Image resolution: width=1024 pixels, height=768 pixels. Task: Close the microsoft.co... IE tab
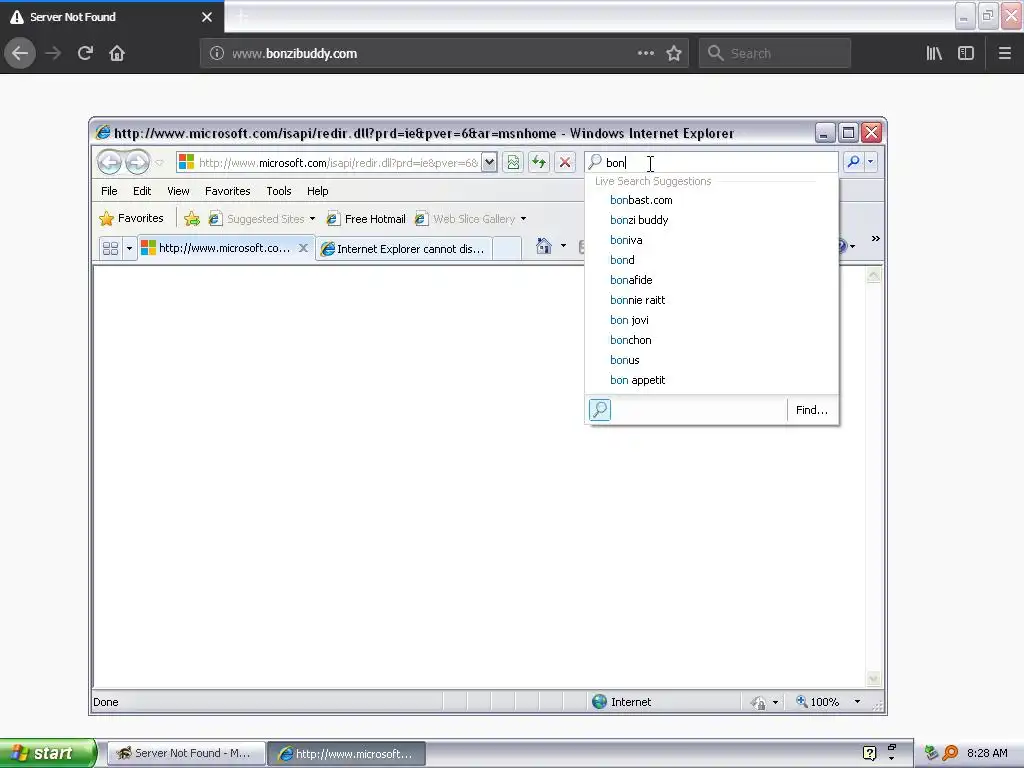(x=303, y=248)
